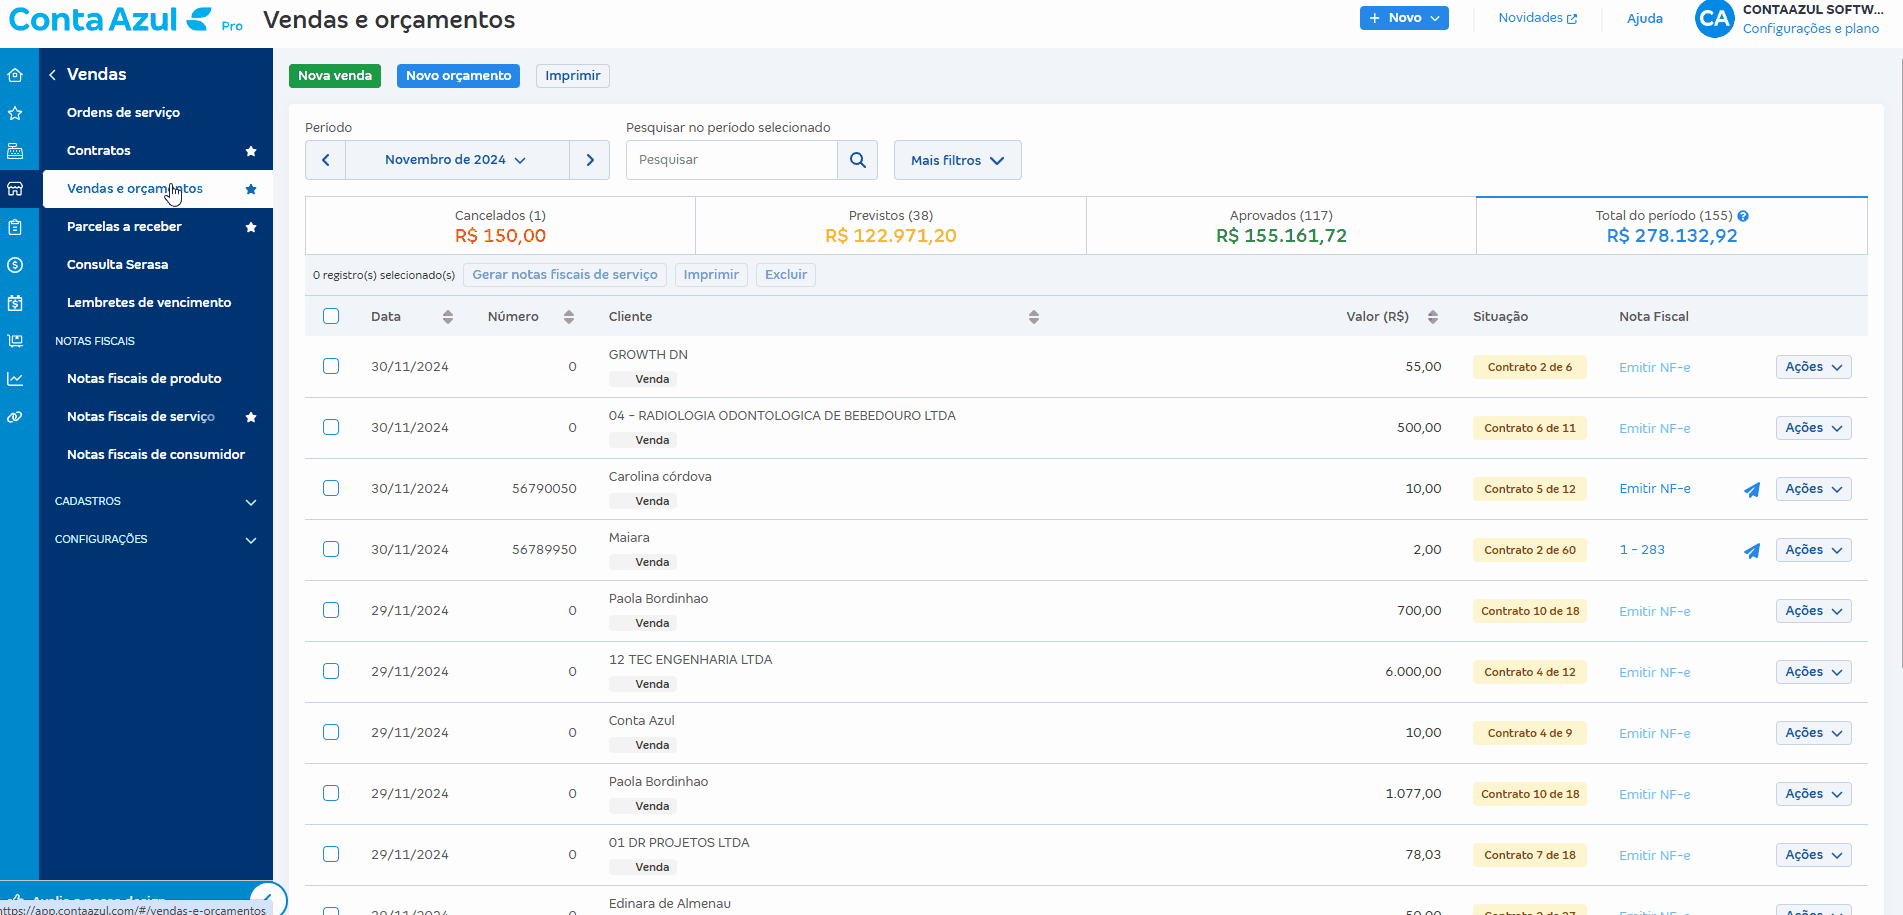The height and width of the screenshot is (915, 1903).
Task: Open the Novembro de 2024 period dropdown
Action: (456, 160)
